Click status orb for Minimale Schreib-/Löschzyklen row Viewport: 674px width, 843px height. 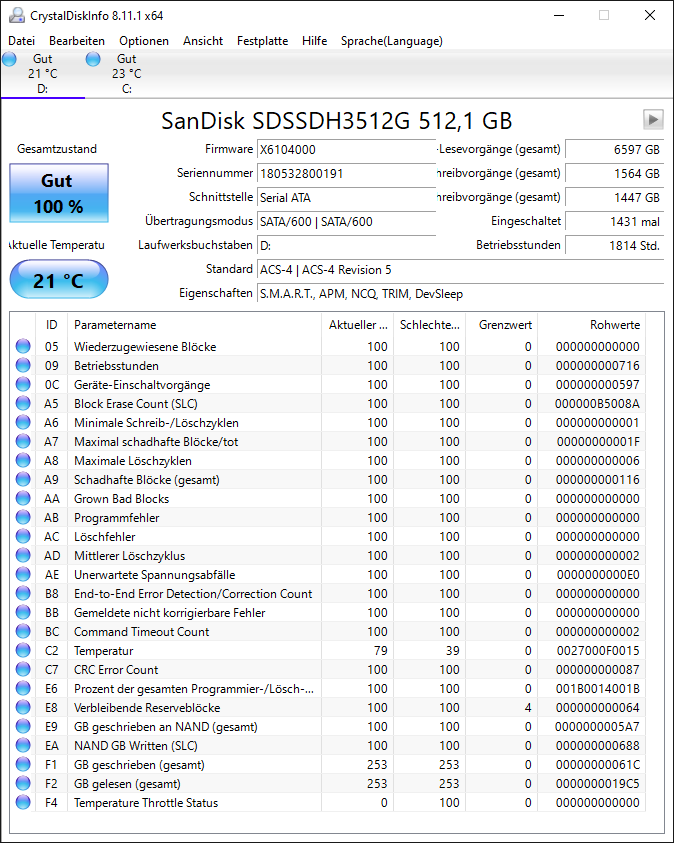point(23,423)
